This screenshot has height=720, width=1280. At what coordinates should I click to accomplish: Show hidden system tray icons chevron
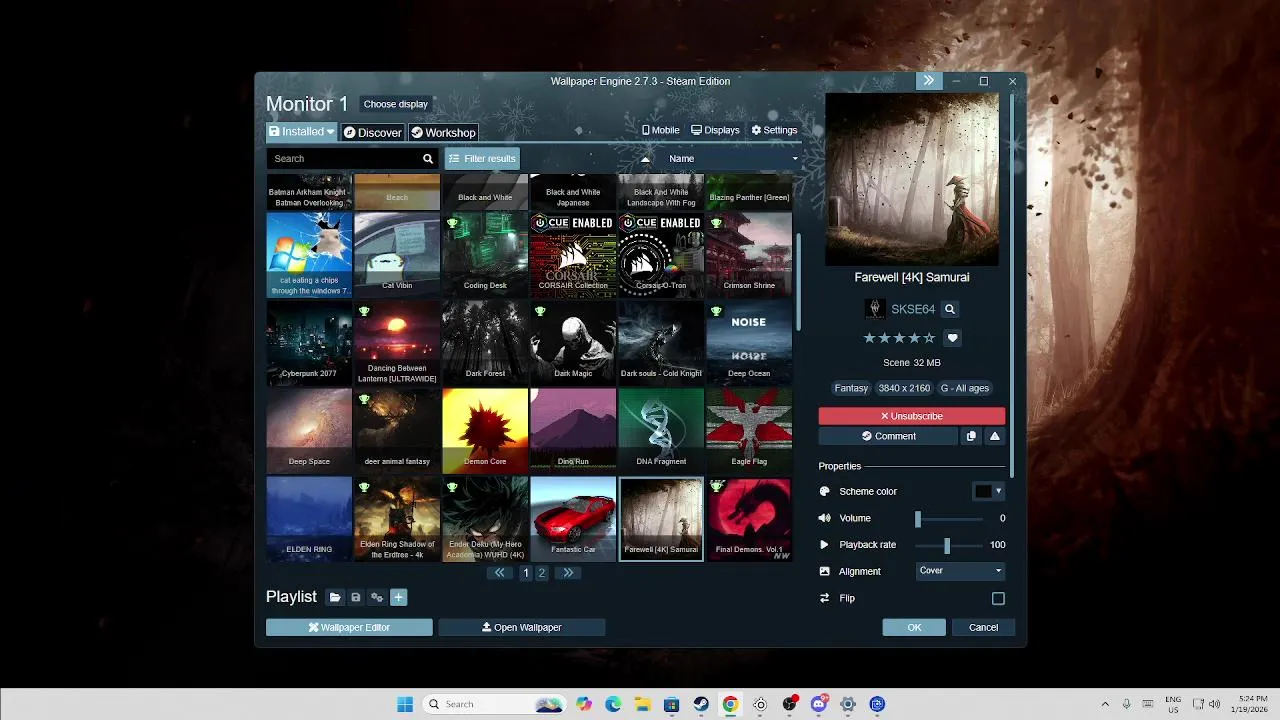[x=1105, y=704]
